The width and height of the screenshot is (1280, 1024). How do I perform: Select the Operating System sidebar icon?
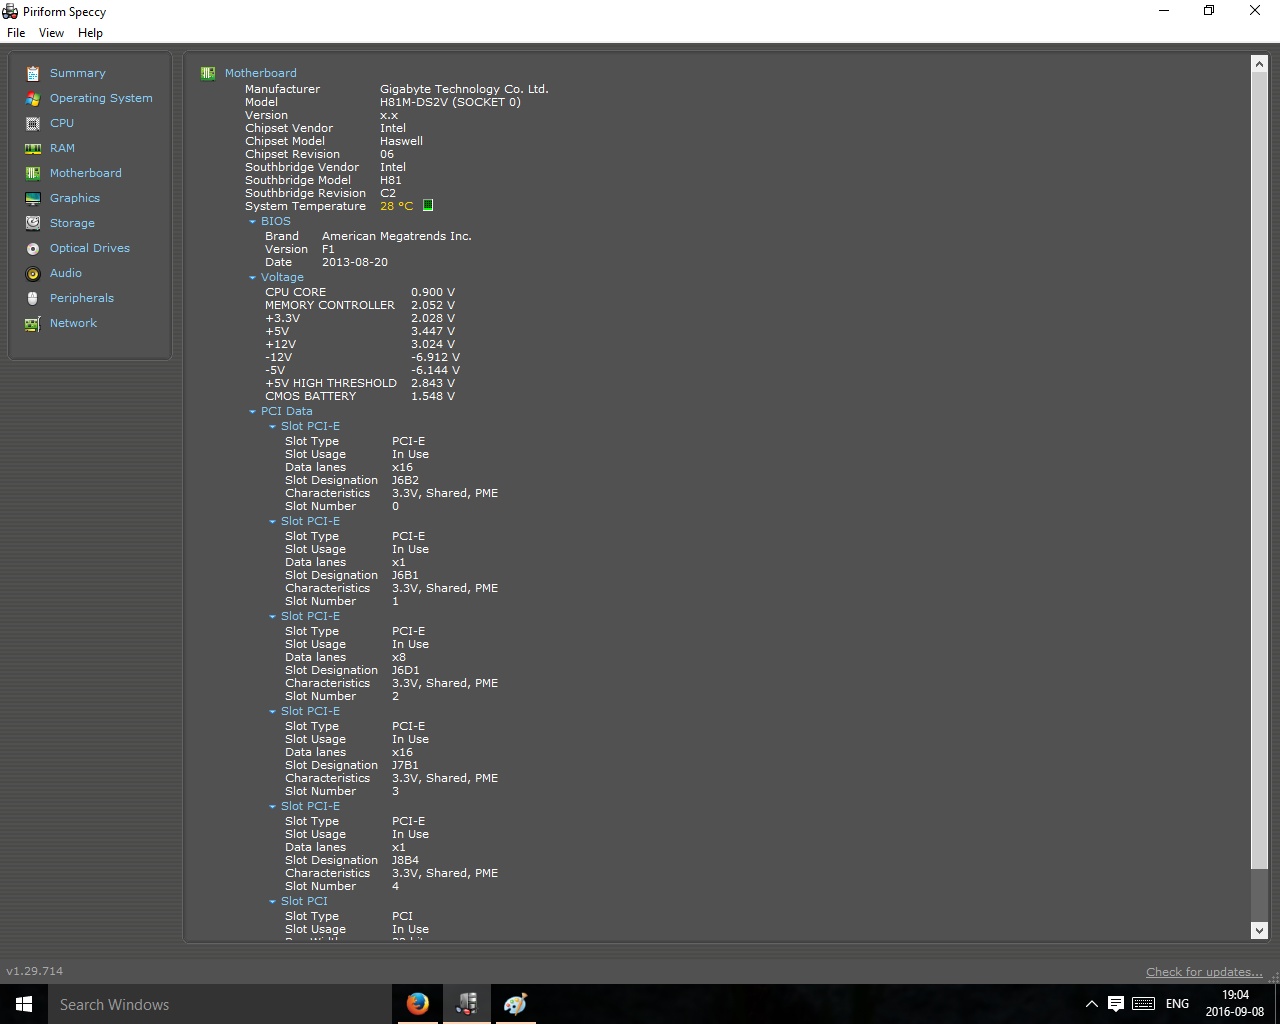(33, 98)
